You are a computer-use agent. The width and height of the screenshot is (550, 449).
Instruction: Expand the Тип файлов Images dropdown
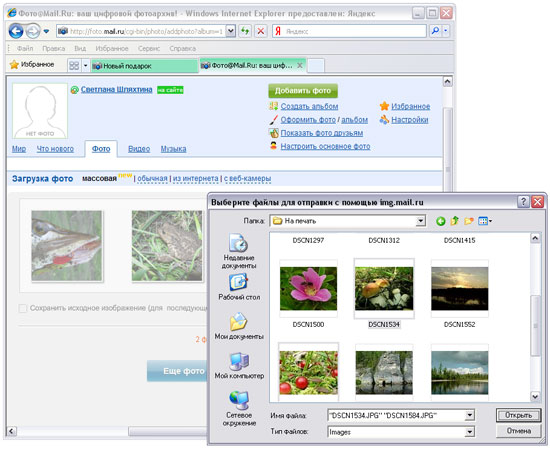coord(469,432)
